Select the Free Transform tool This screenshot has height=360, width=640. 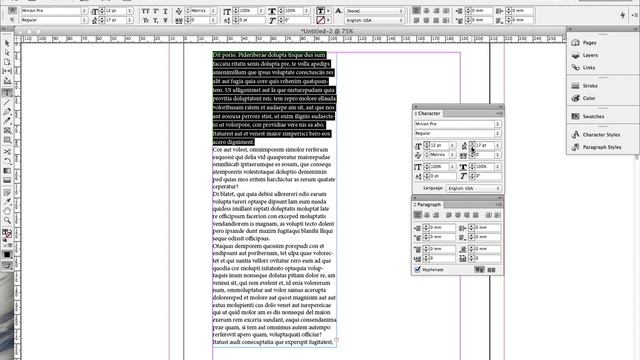pos(7,161)
